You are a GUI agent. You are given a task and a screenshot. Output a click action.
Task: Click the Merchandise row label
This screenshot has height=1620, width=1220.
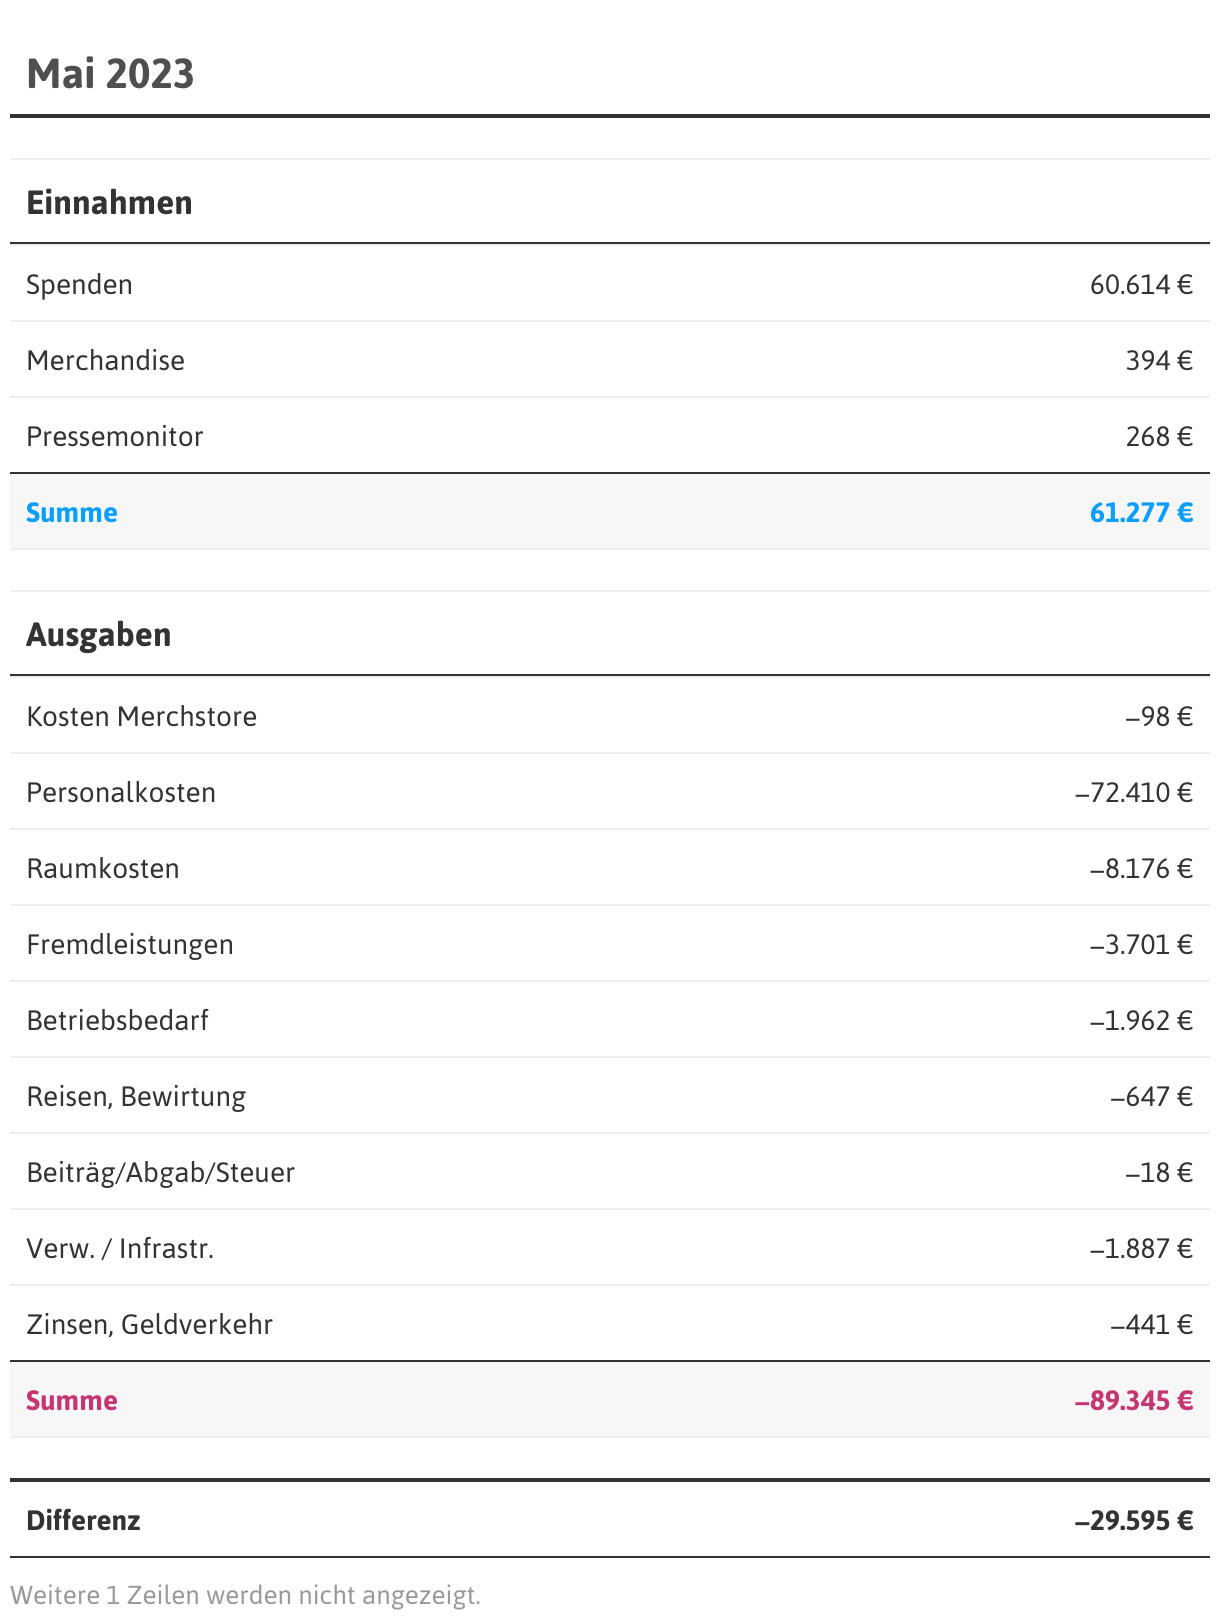(x=105, y=361)
